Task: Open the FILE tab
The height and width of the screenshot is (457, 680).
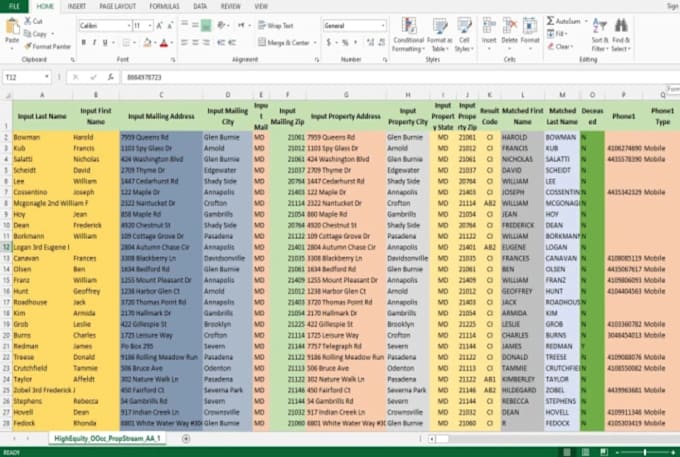Action: (x=14, y=6)
